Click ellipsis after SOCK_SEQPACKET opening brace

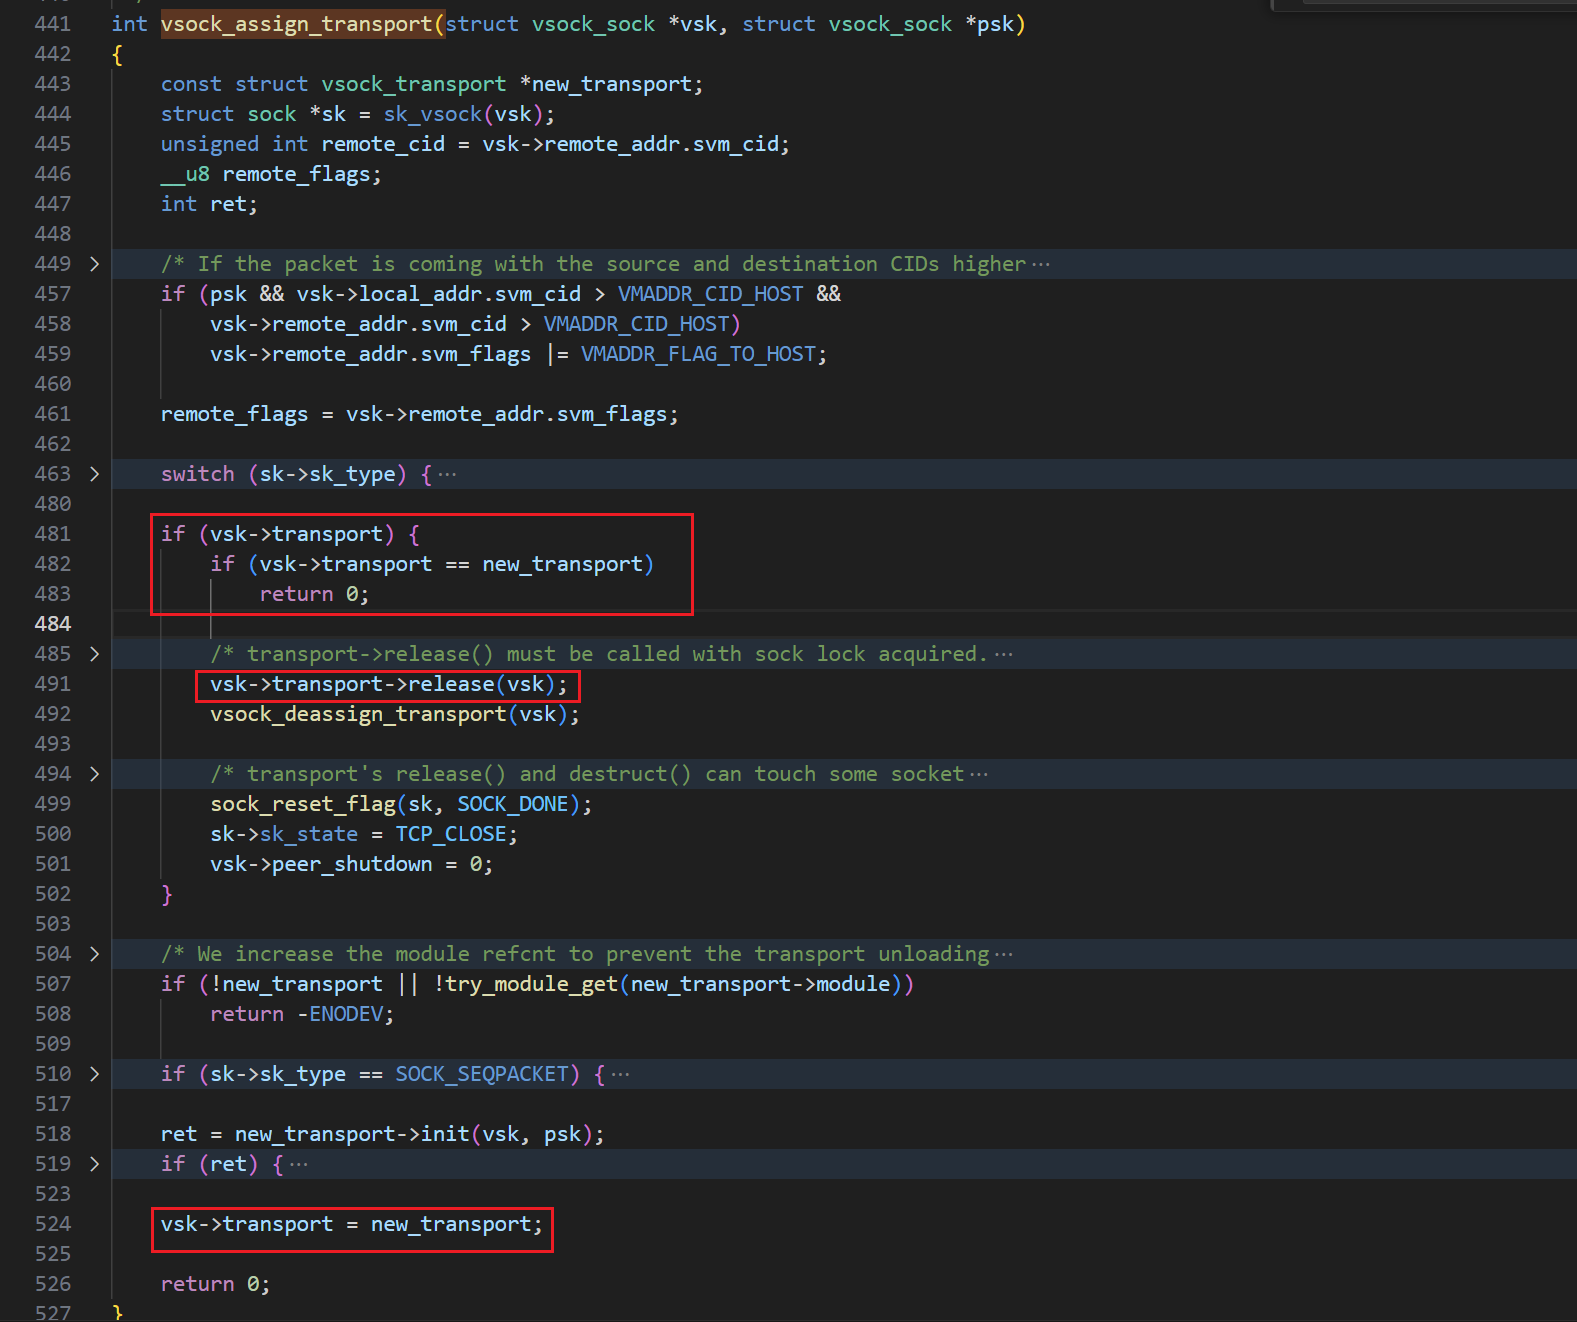(x=620, y=1075)
